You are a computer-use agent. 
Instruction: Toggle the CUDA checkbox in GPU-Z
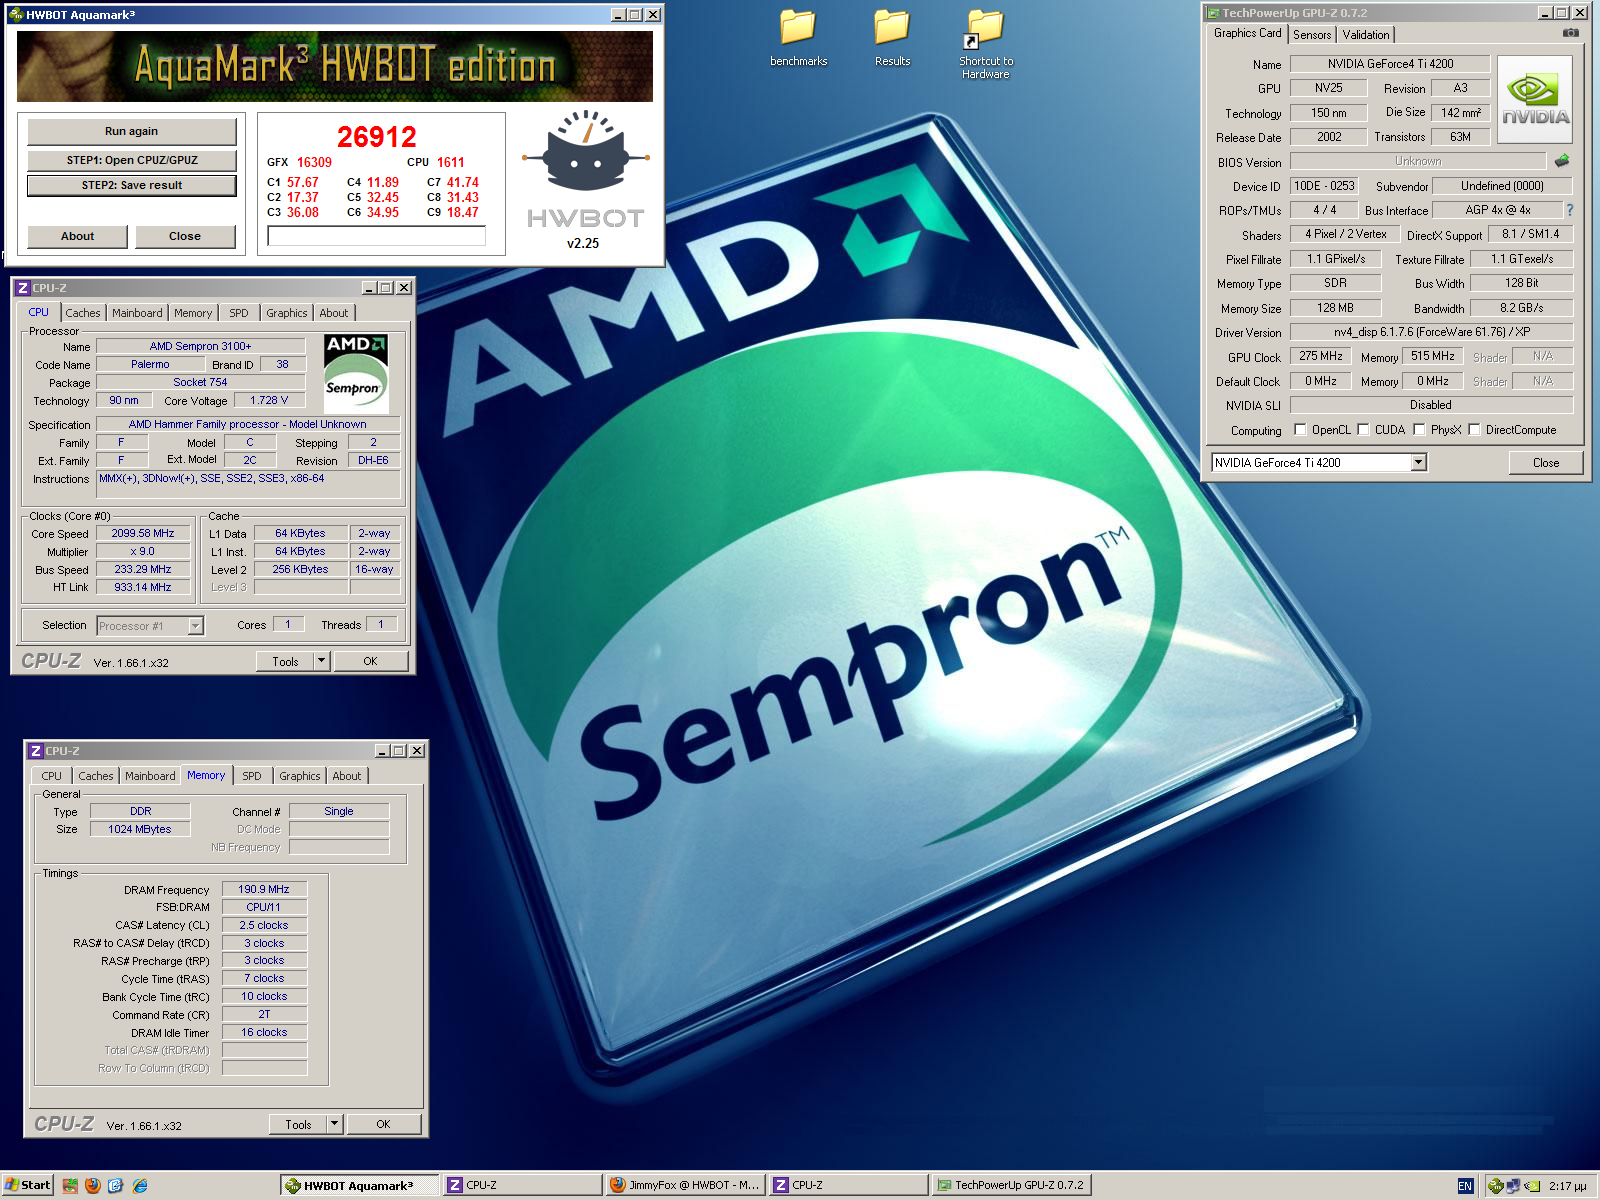[1363, 430]
